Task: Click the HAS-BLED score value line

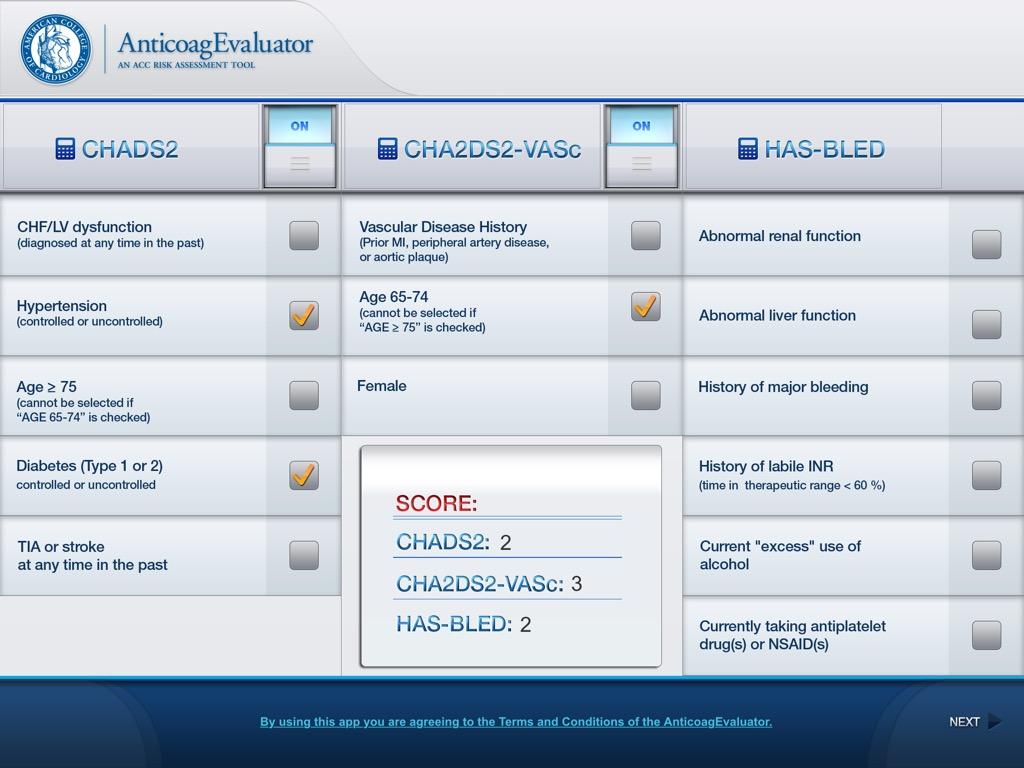Action: point(464,624)
